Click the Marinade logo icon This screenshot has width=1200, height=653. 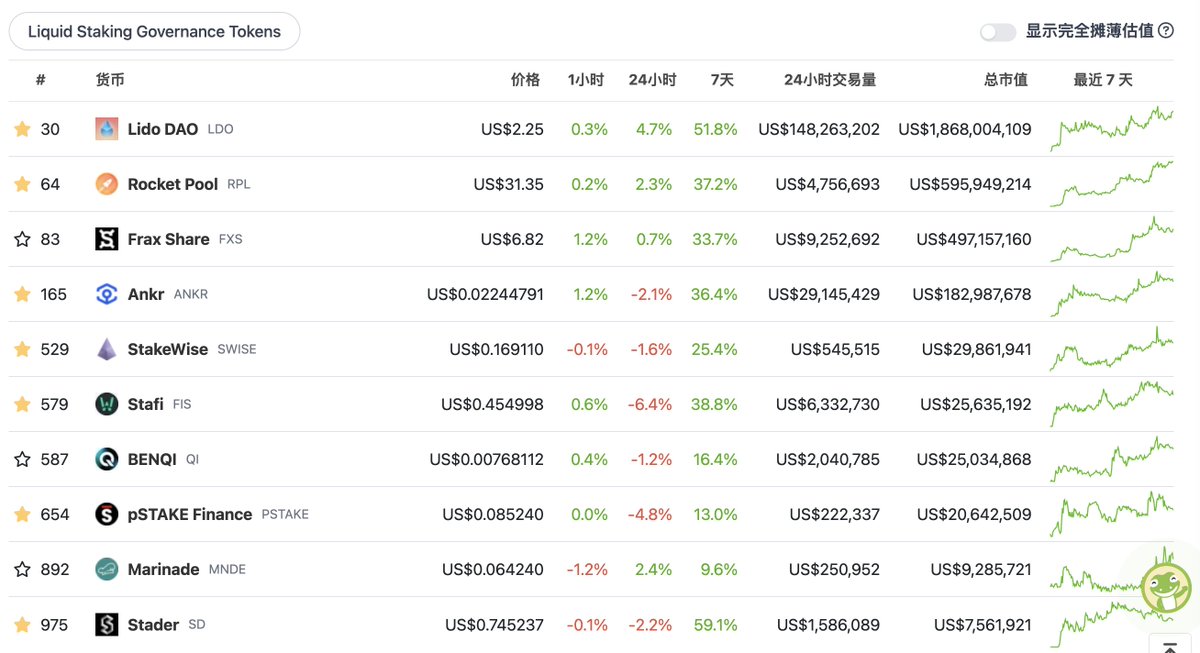point(107,569)
